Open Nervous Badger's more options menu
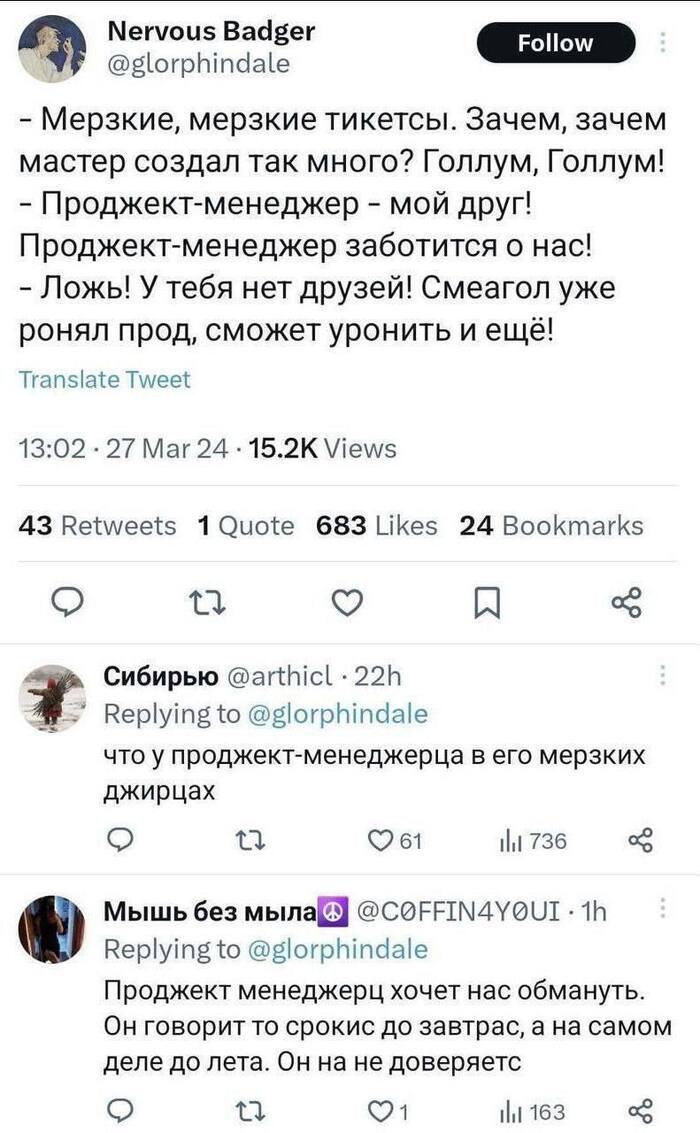 (665, 42)
